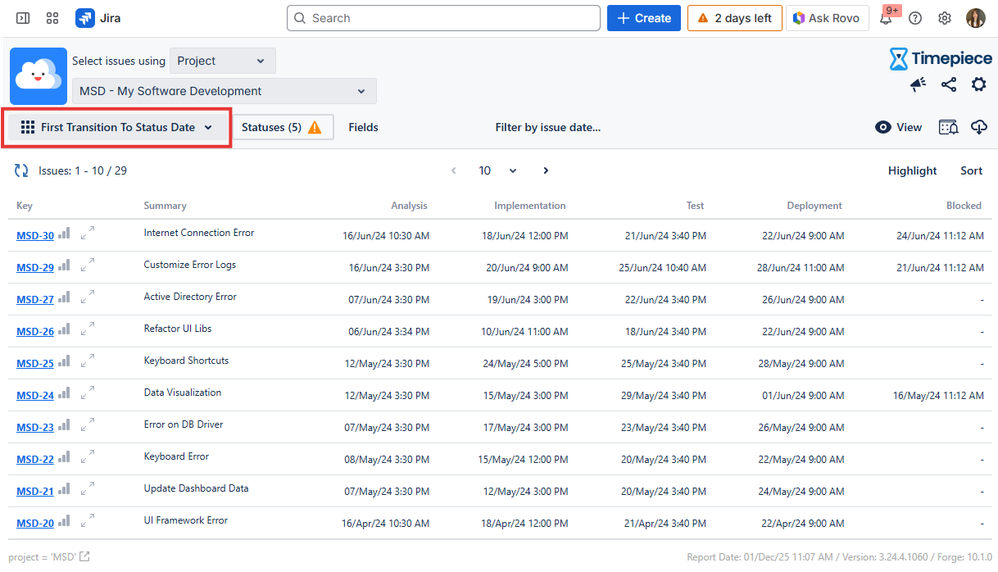Viewport: 998px width, 572px height.
Task: Open Filter by issue date option
Action: point(548,127)
